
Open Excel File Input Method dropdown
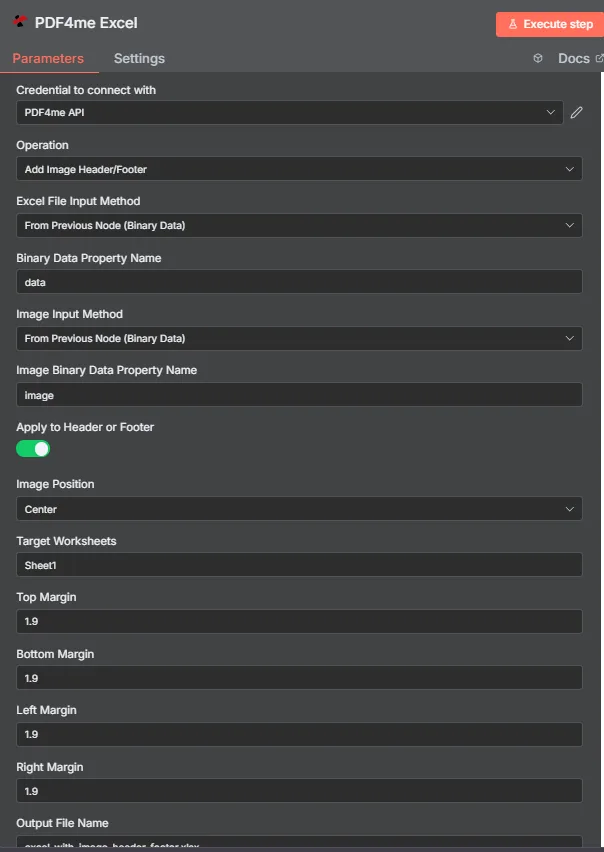coord(299,225)
